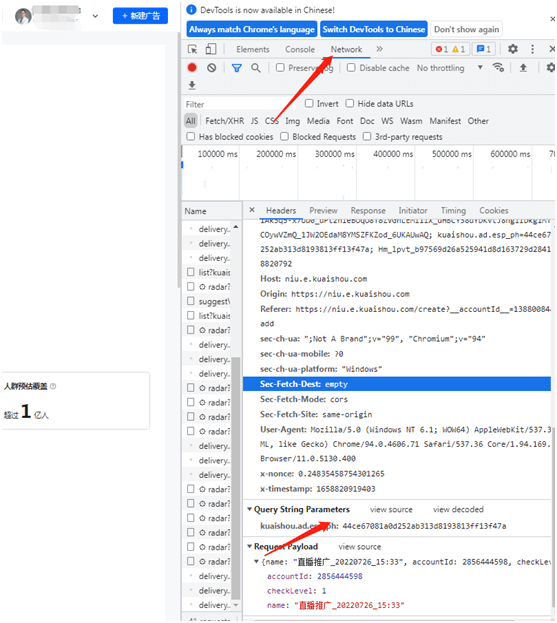Image resolution: width=557 pixels, height=623 pixels.
Task: Filter requests by WS type
Action: (387, 121)
